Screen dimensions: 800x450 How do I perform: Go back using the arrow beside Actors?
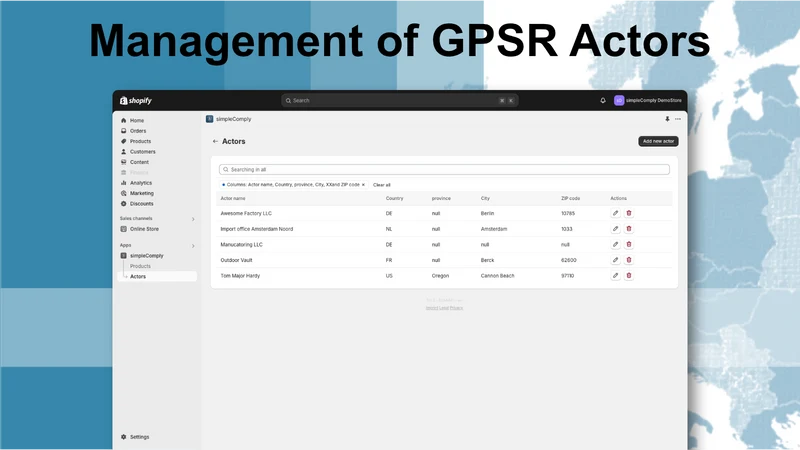(x=215, y=141)
